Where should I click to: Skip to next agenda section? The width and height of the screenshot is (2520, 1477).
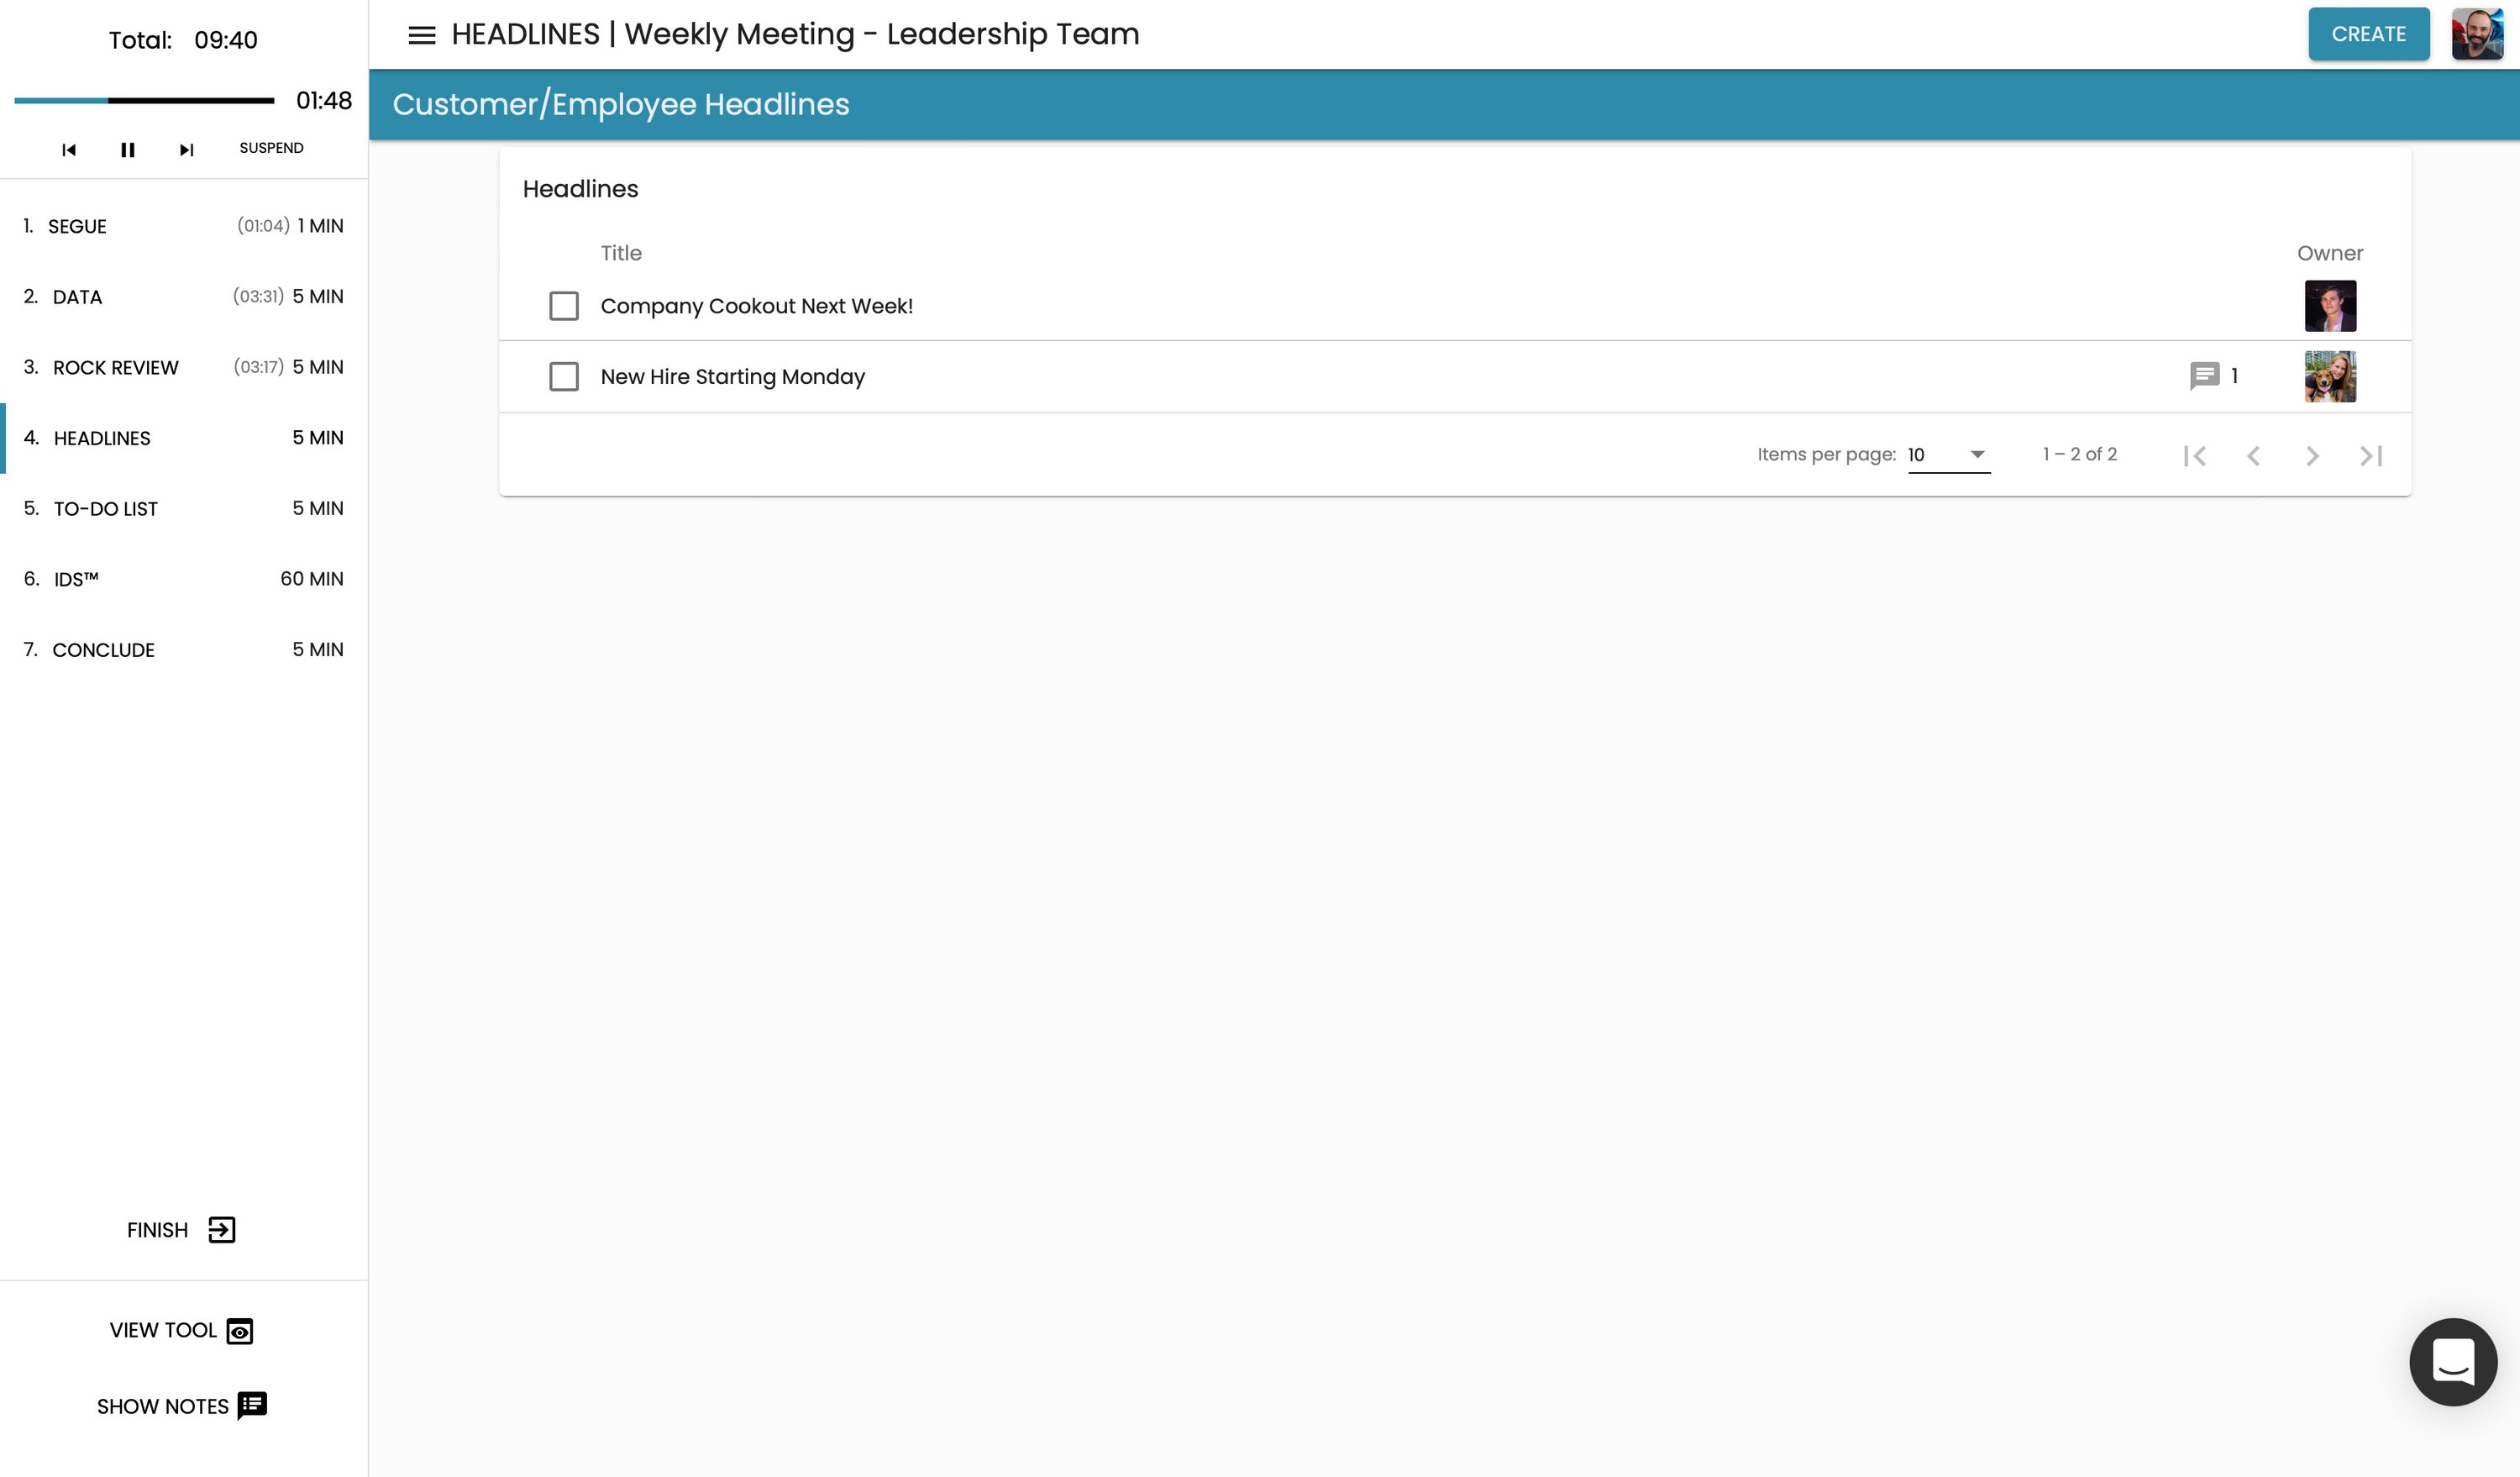coord(186,150)
